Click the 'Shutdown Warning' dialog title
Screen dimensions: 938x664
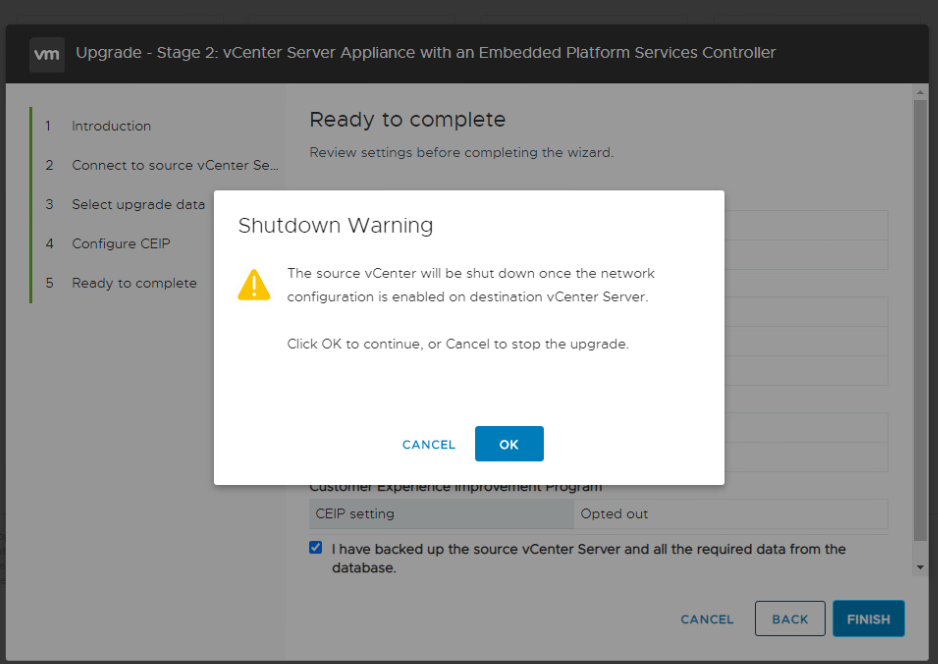[x=336, y=226]
